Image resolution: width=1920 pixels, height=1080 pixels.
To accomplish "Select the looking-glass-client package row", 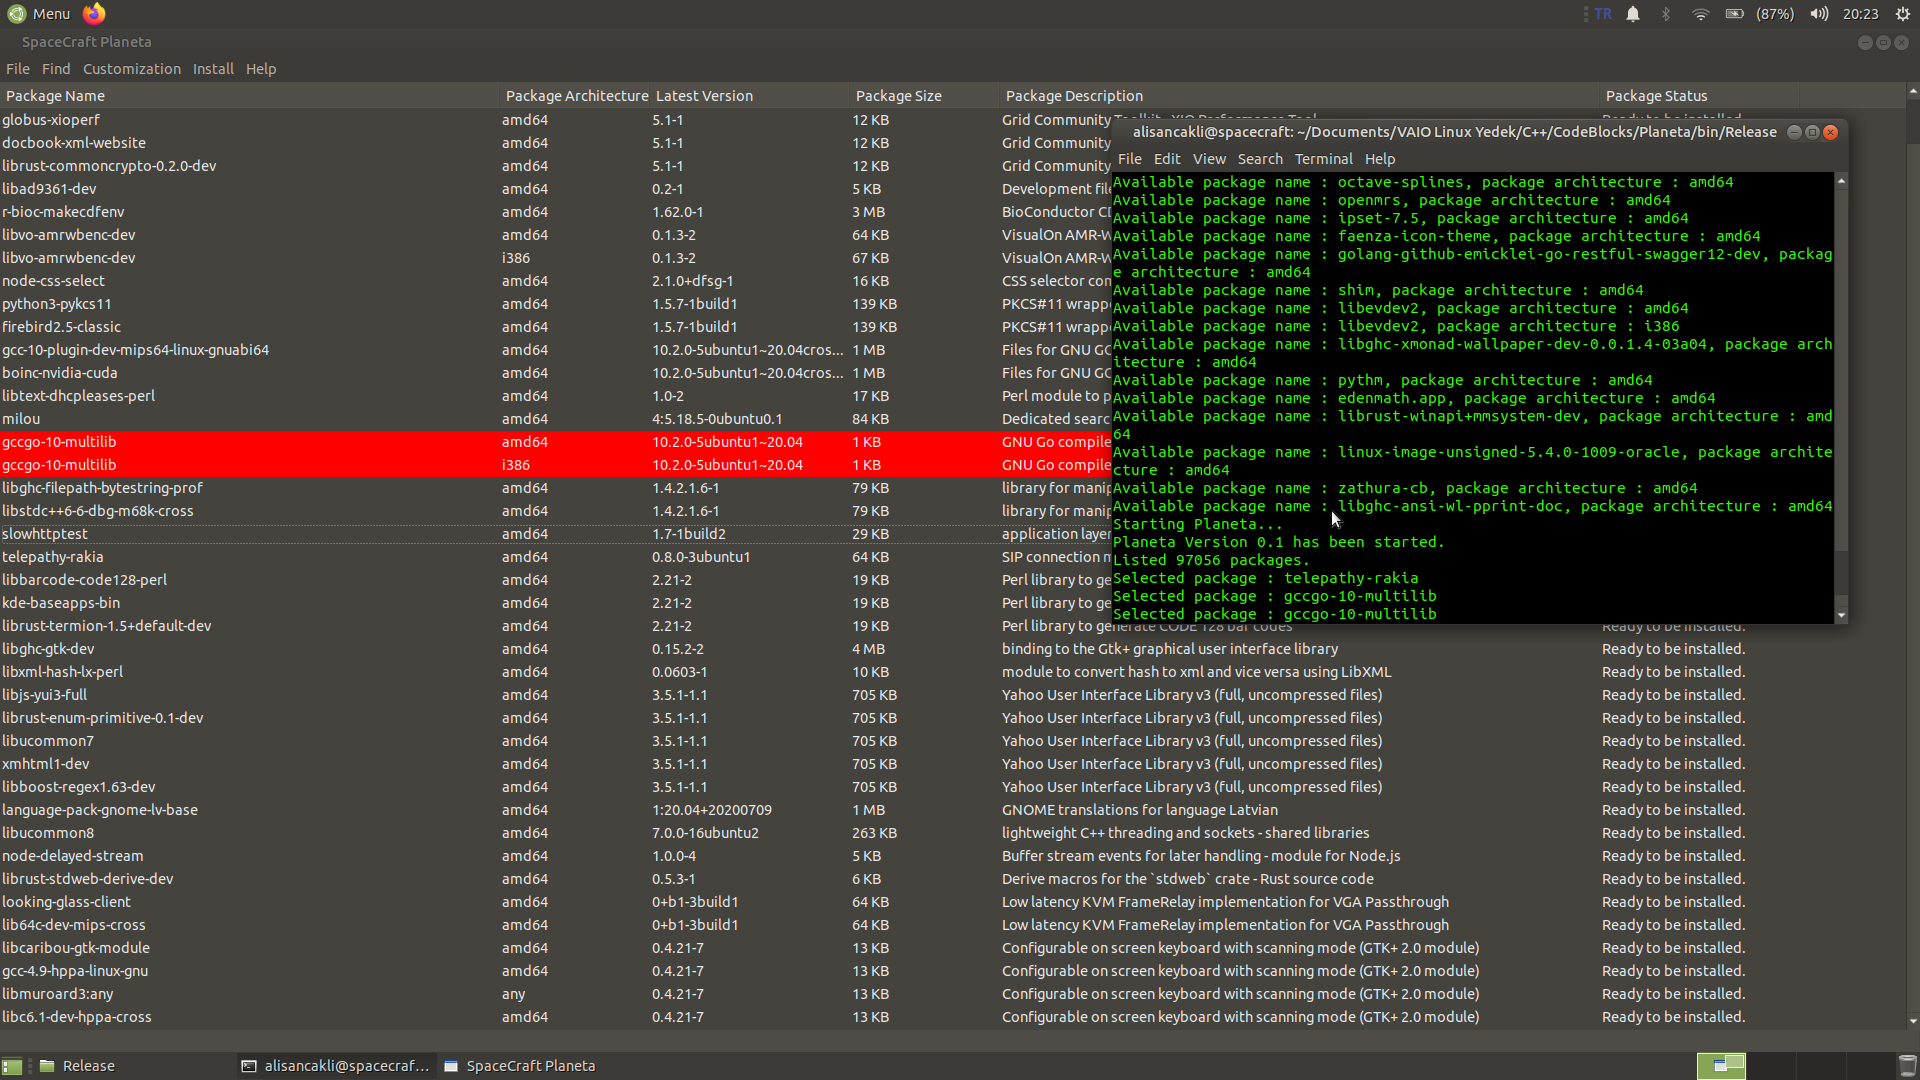I will pyautogui.click(x=952, y=902).
